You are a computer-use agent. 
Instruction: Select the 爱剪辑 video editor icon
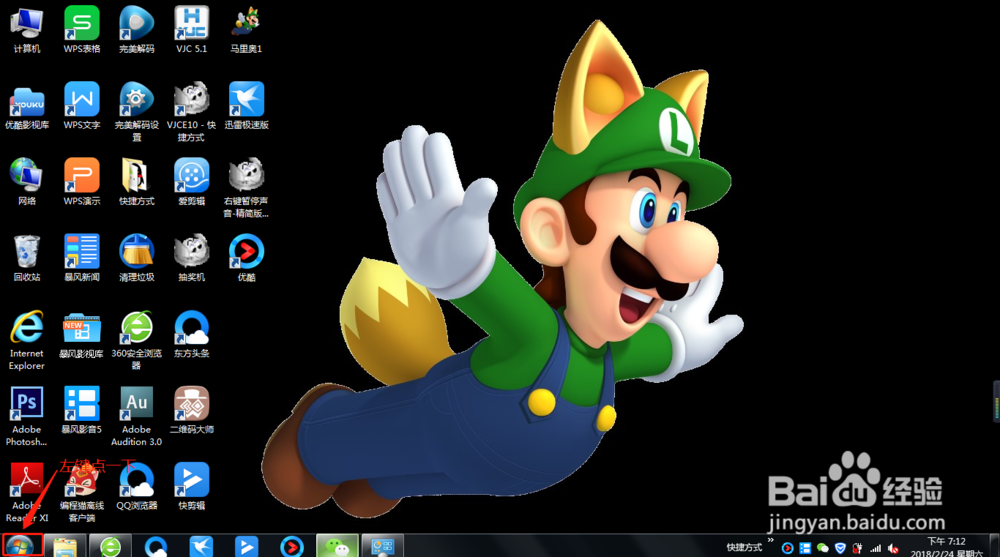191,182
